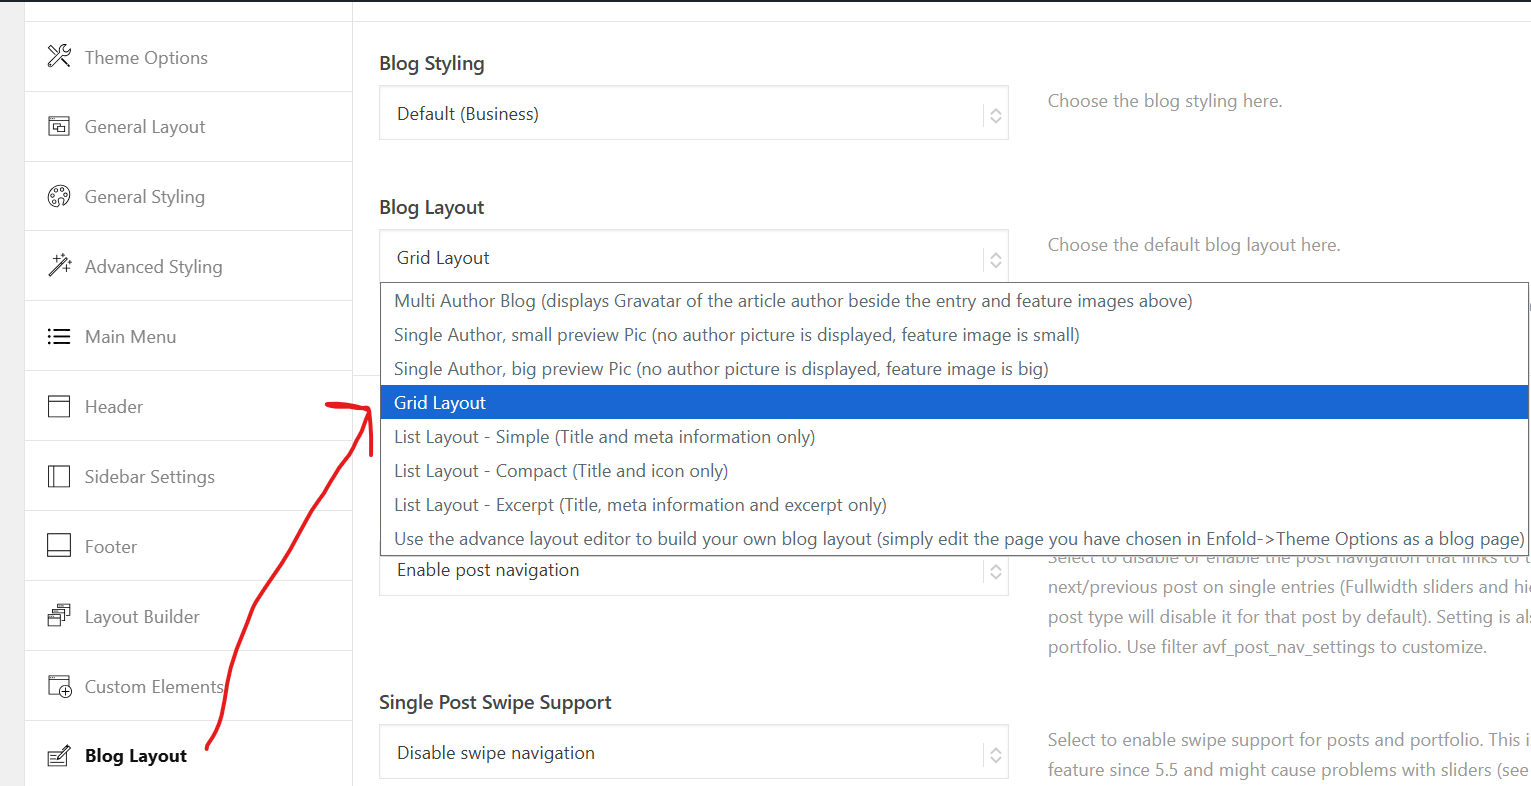Switch to the Blog Layout tab
The width and height of the screenshot is (1531, 786).
click(135, 756)
